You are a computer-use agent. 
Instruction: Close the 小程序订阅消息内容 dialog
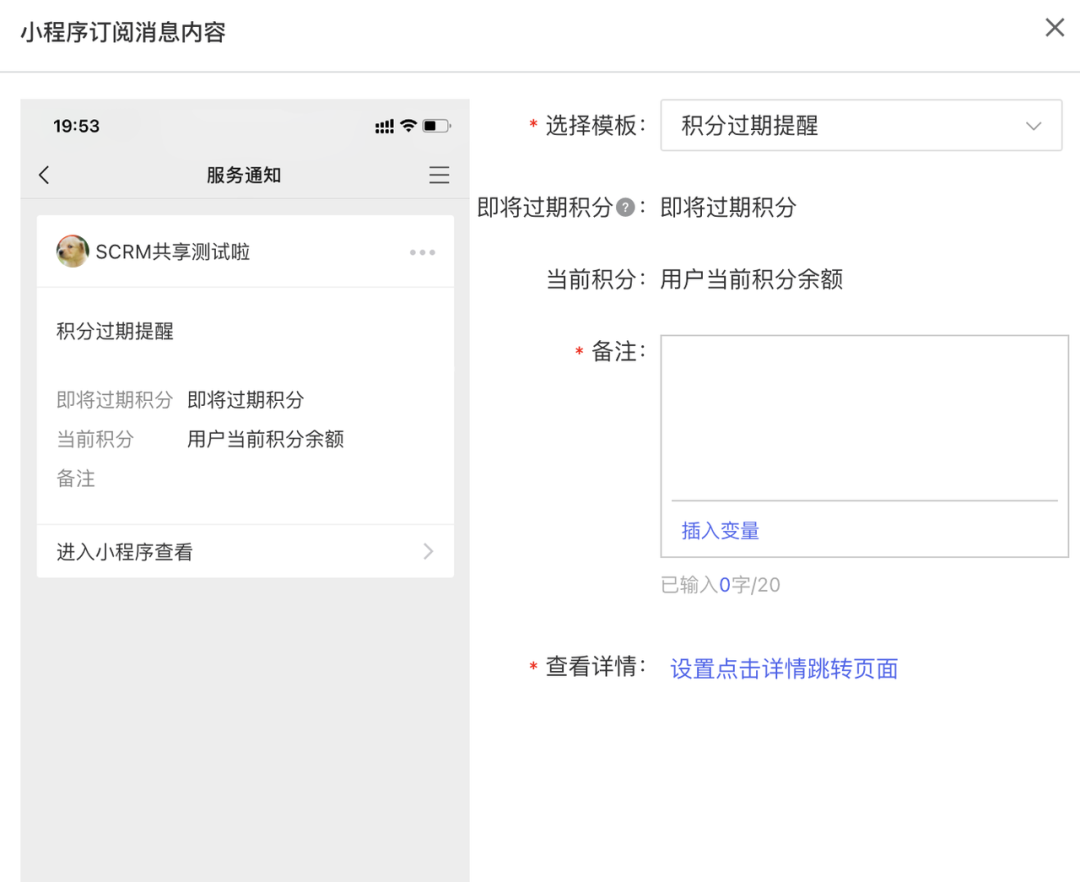pos(1054,27)
